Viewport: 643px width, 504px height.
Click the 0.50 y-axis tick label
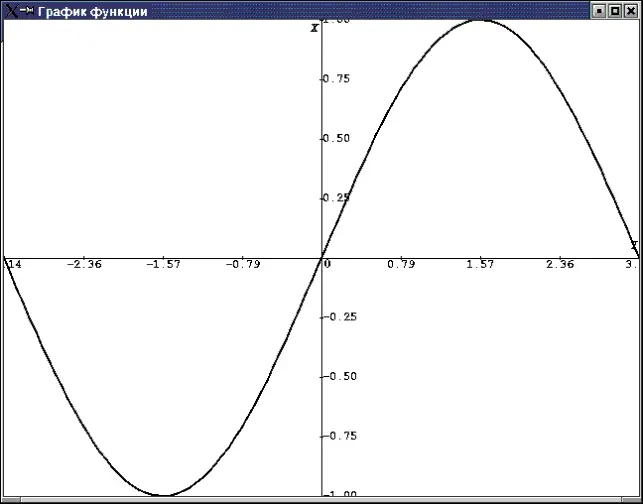[x=338, y=138]
